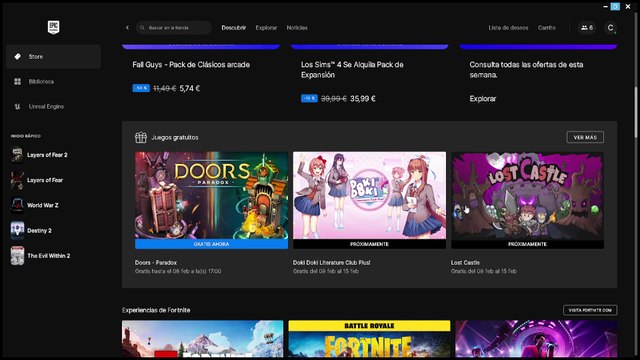Click PRÓXIMAMENTE under Lost Castle
Viewport: 640px width, 360px height.
coord(527,244)
